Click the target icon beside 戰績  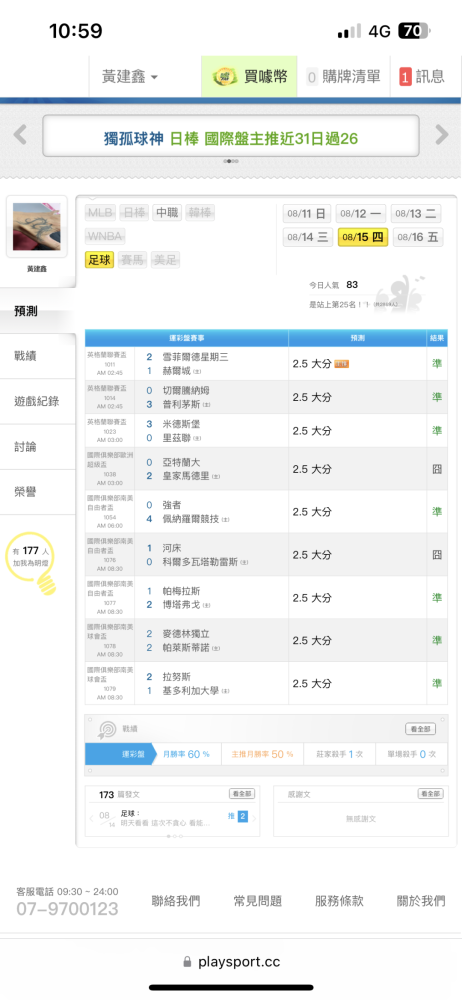[105, 729]
